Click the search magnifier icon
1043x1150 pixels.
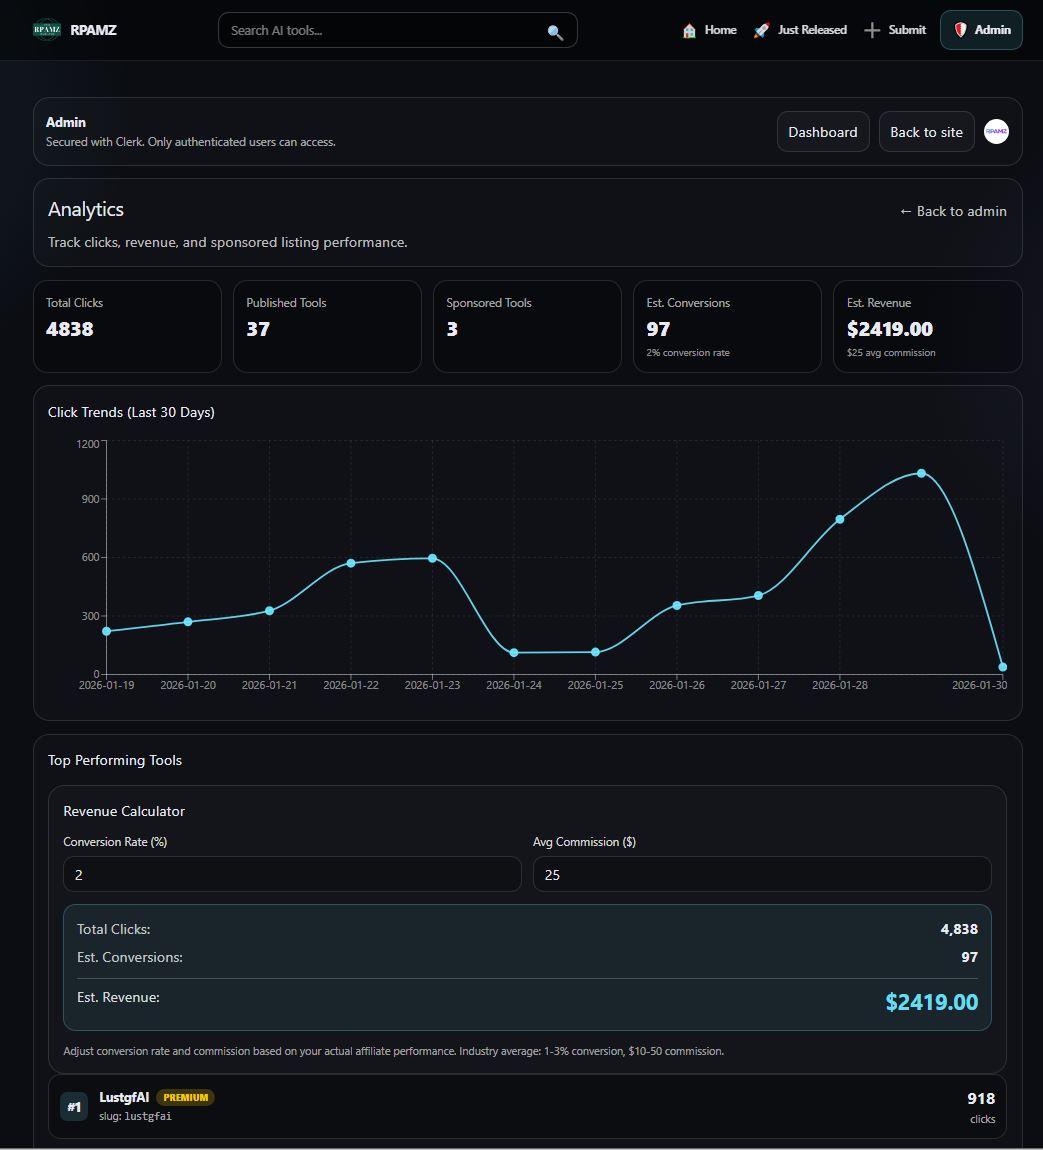[x=555, y=32]
